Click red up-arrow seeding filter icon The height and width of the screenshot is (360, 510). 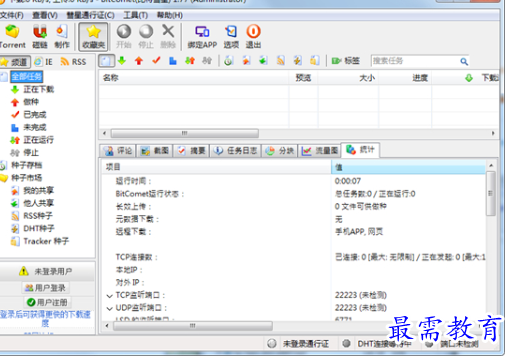(x=139, y=61)
